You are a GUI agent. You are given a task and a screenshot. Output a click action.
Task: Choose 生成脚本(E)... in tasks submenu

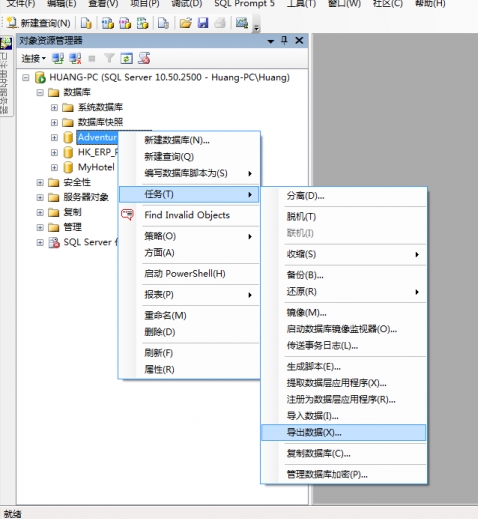[344, 367]
